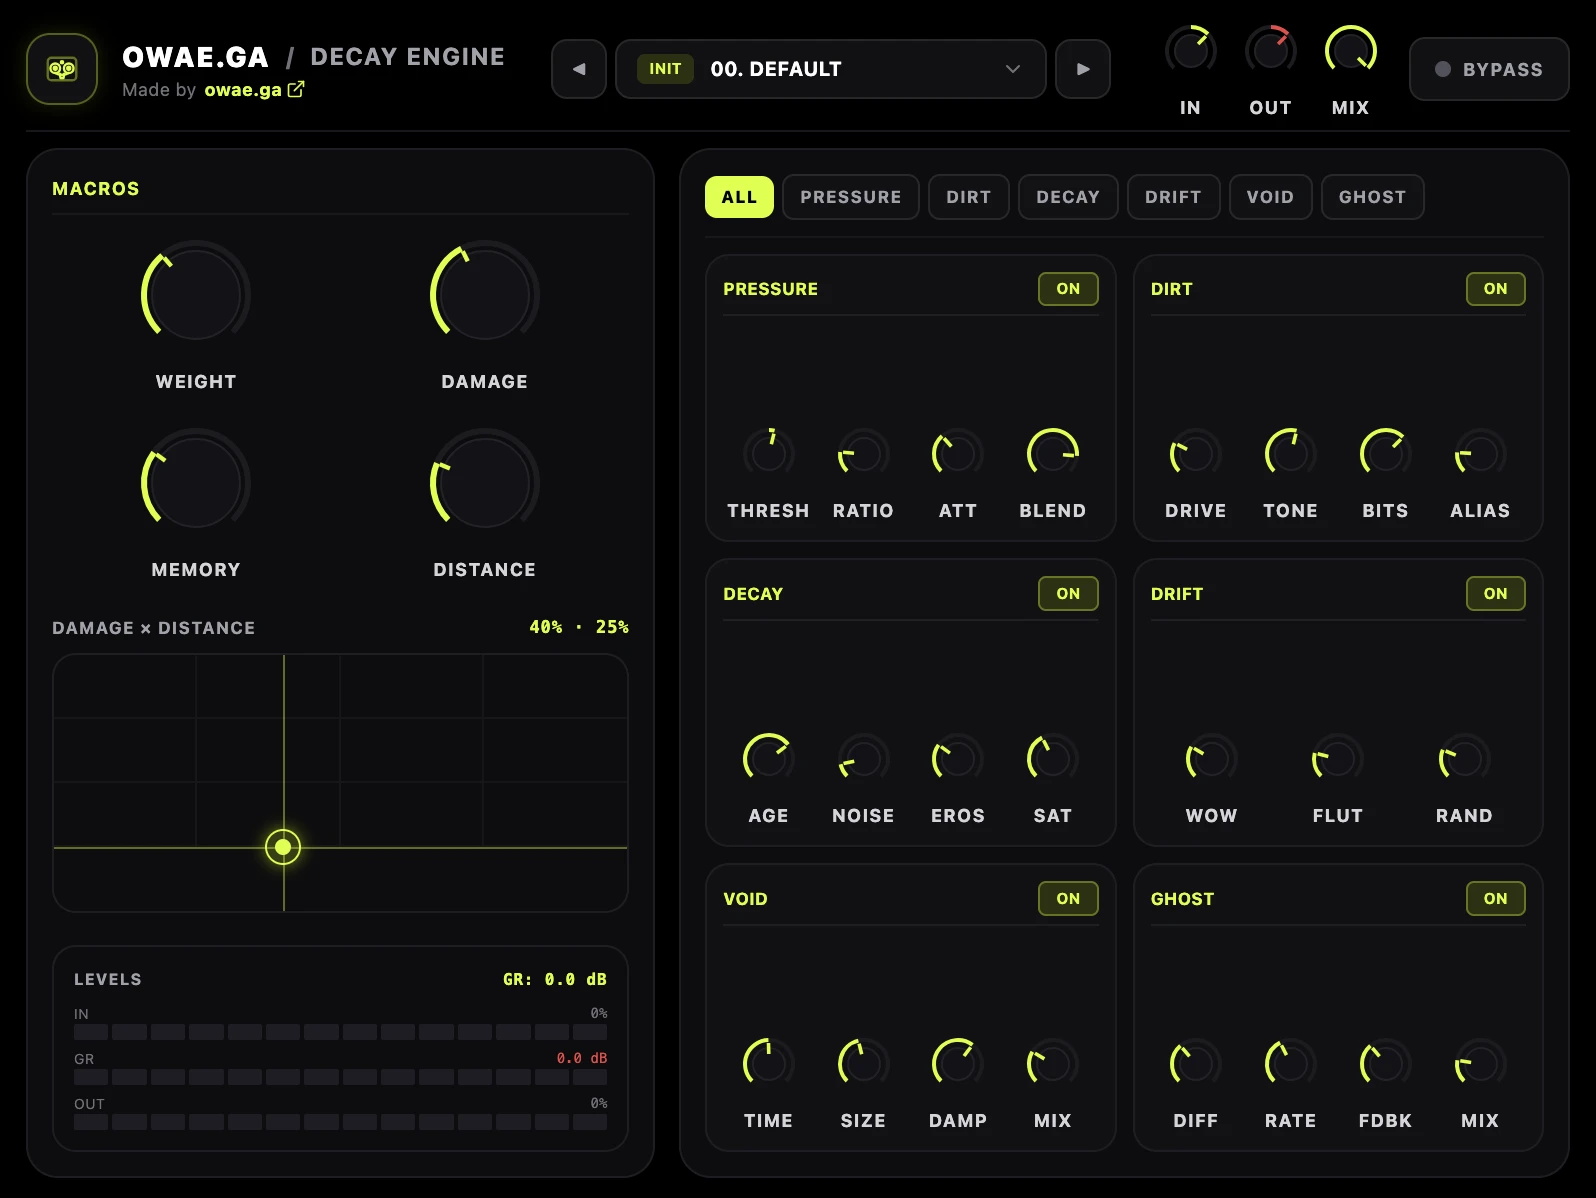Click the DISTANCE macro knob
Screen dimensions: 1596x1198
(x=484, y=483)
